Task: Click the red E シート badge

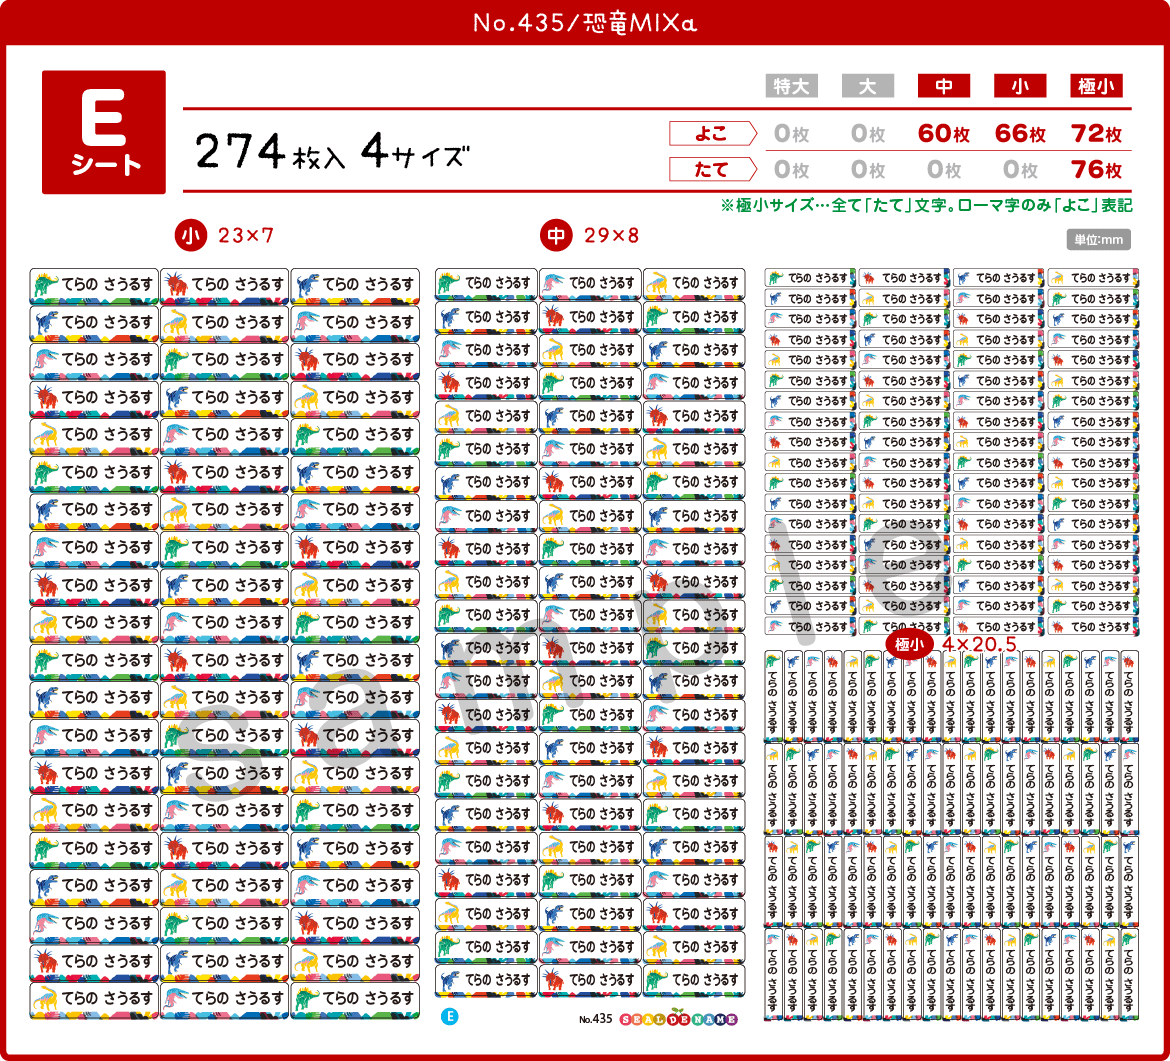Action: click(x=104, y=132)
